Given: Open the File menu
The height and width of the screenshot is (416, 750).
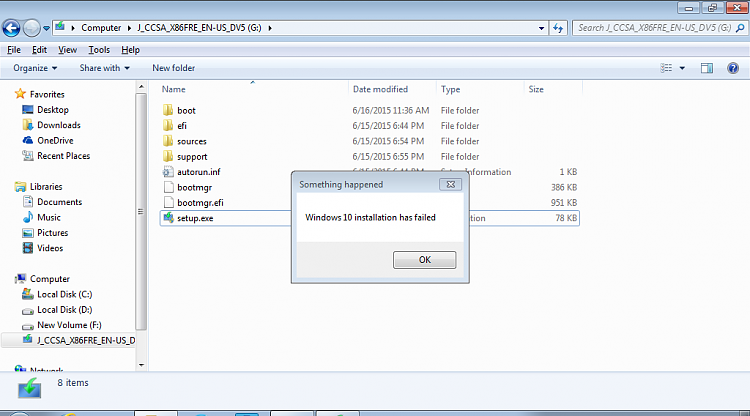Looking at the screenshot, I should [x=14, y=50].
